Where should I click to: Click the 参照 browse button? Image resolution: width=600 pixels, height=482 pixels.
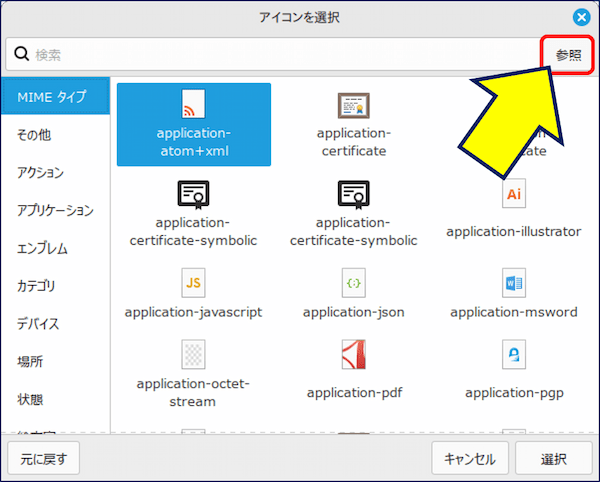coord(568,55)
